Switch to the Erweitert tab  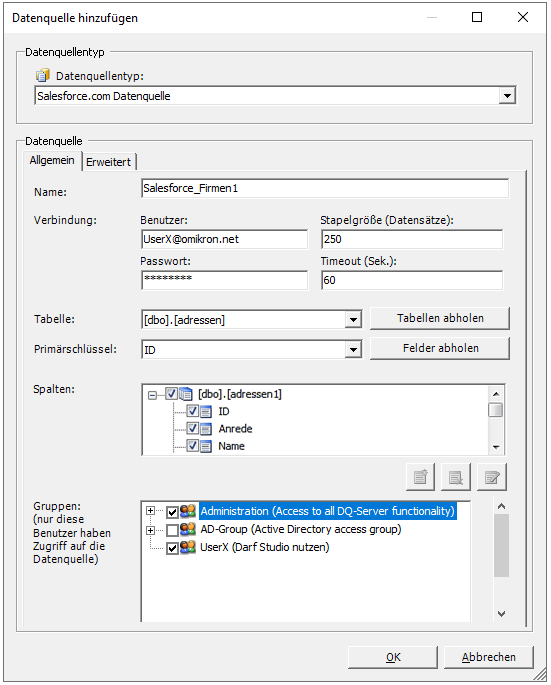pyautogui.click(x=108, y=162)
